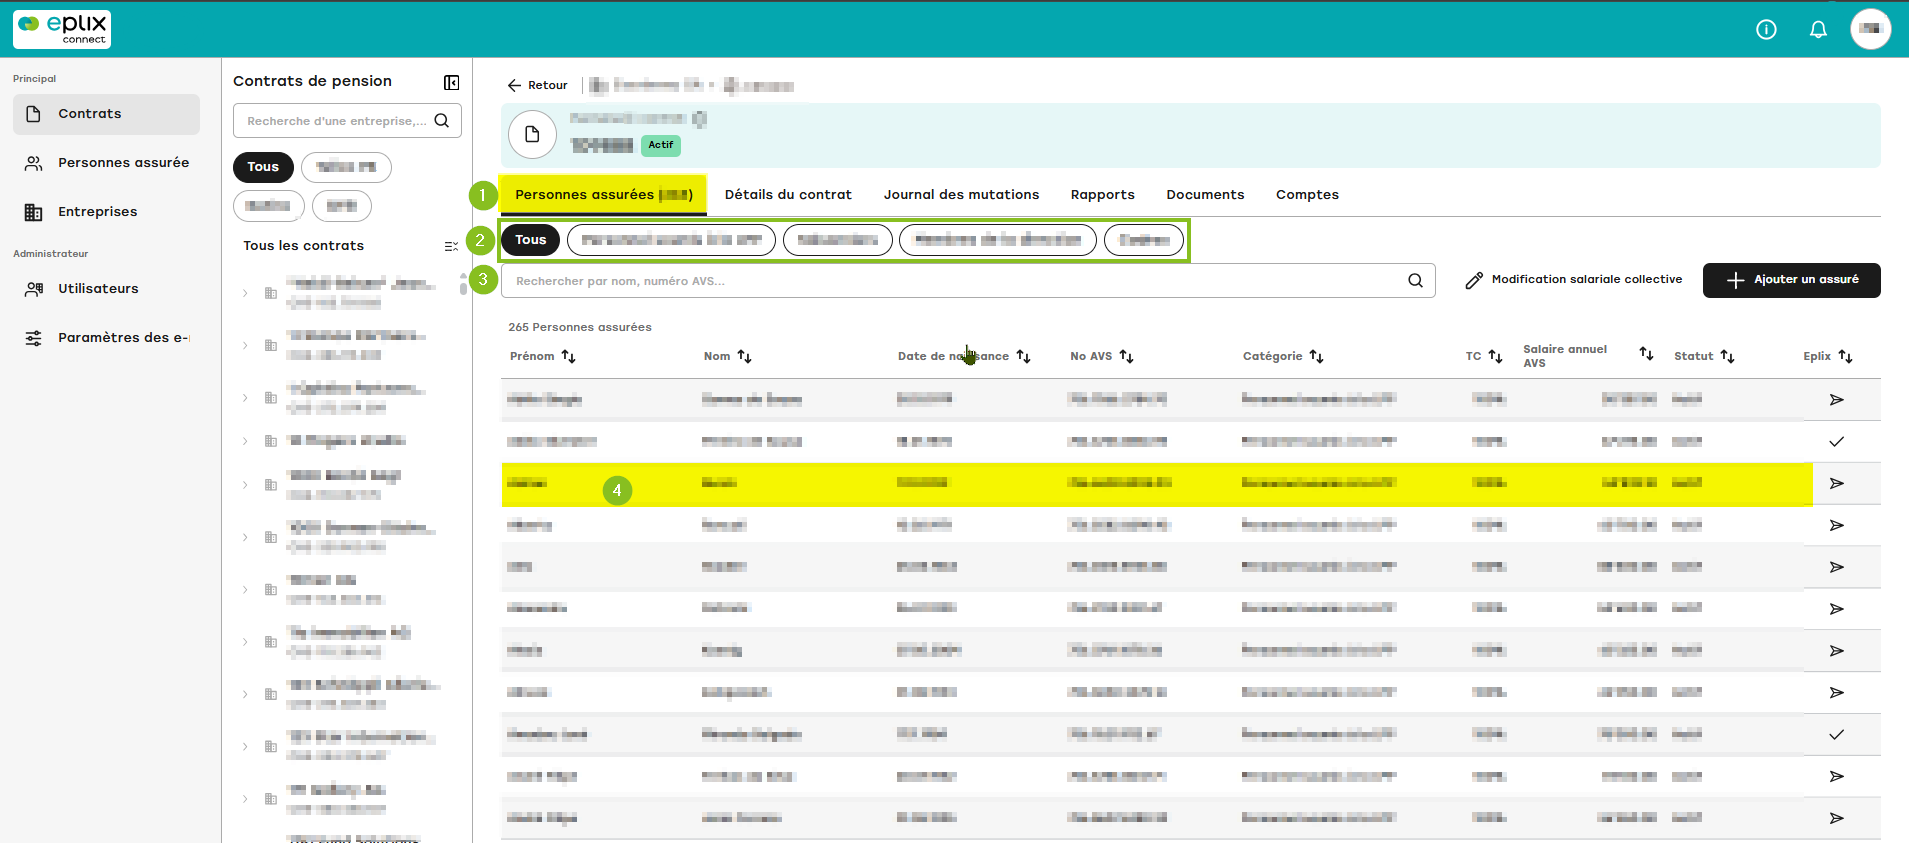
Task: Click the company search magnifier icon
Action: coord(441,121)
